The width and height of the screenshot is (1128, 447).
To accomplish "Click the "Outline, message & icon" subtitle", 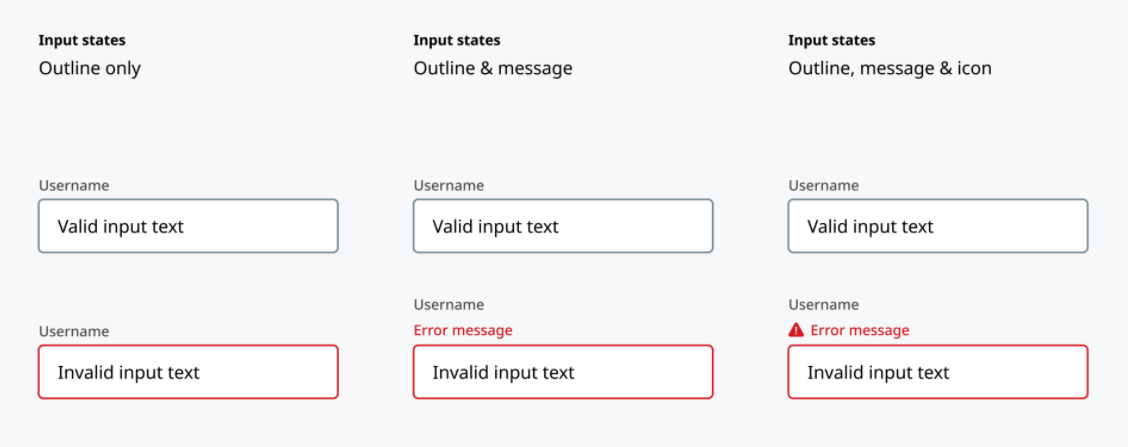I will [x=890, y=69].
